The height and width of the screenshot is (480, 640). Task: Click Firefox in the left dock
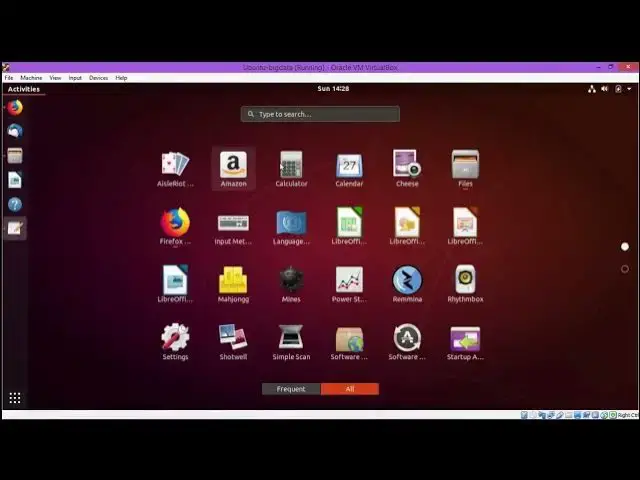tap(15, 108)
